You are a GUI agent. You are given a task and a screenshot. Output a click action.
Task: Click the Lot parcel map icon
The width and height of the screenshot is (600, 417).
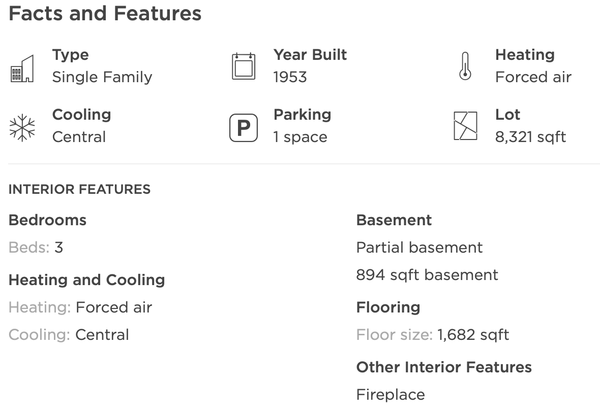click(465, 126)
